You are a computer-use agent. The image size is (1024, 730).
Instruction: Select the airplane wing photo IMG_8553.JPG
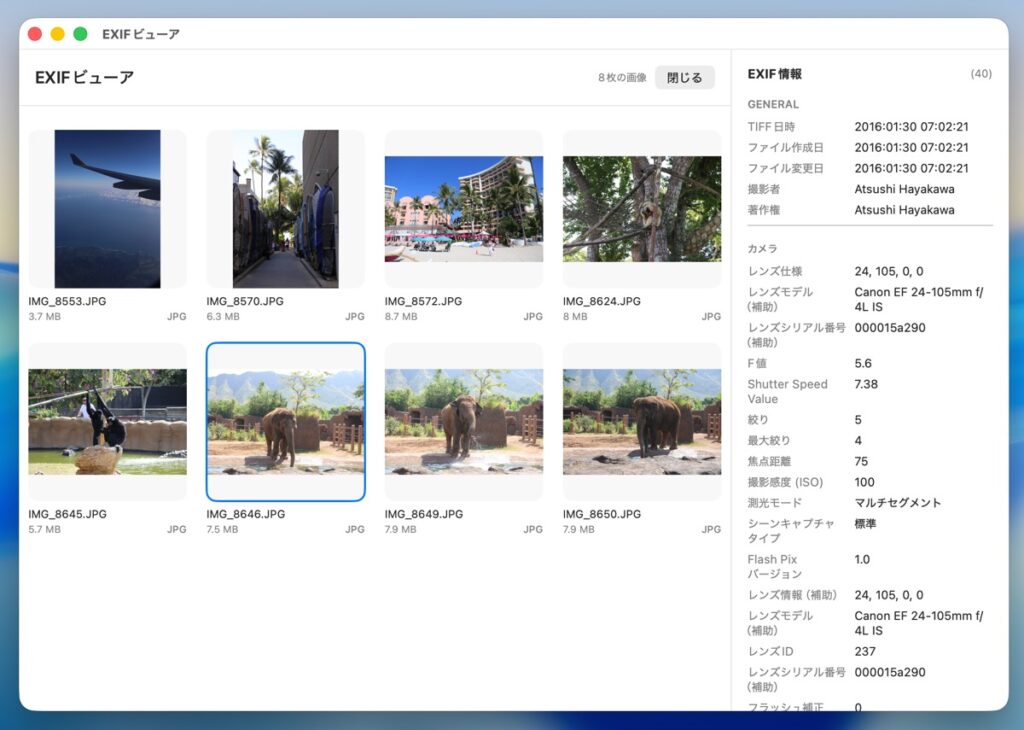(107, 209)
